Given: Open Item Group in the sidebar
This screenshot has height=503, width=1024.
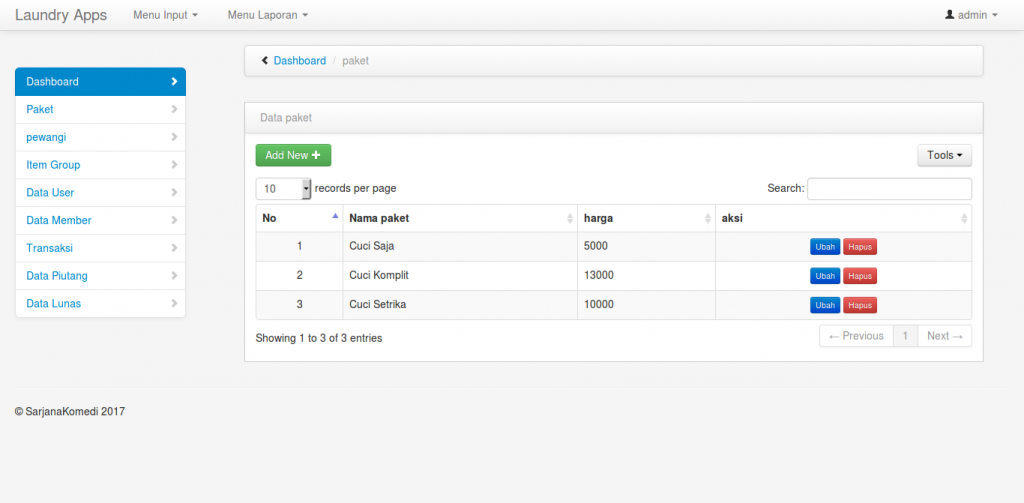Looking at the screenshot, I should point(101,165).
